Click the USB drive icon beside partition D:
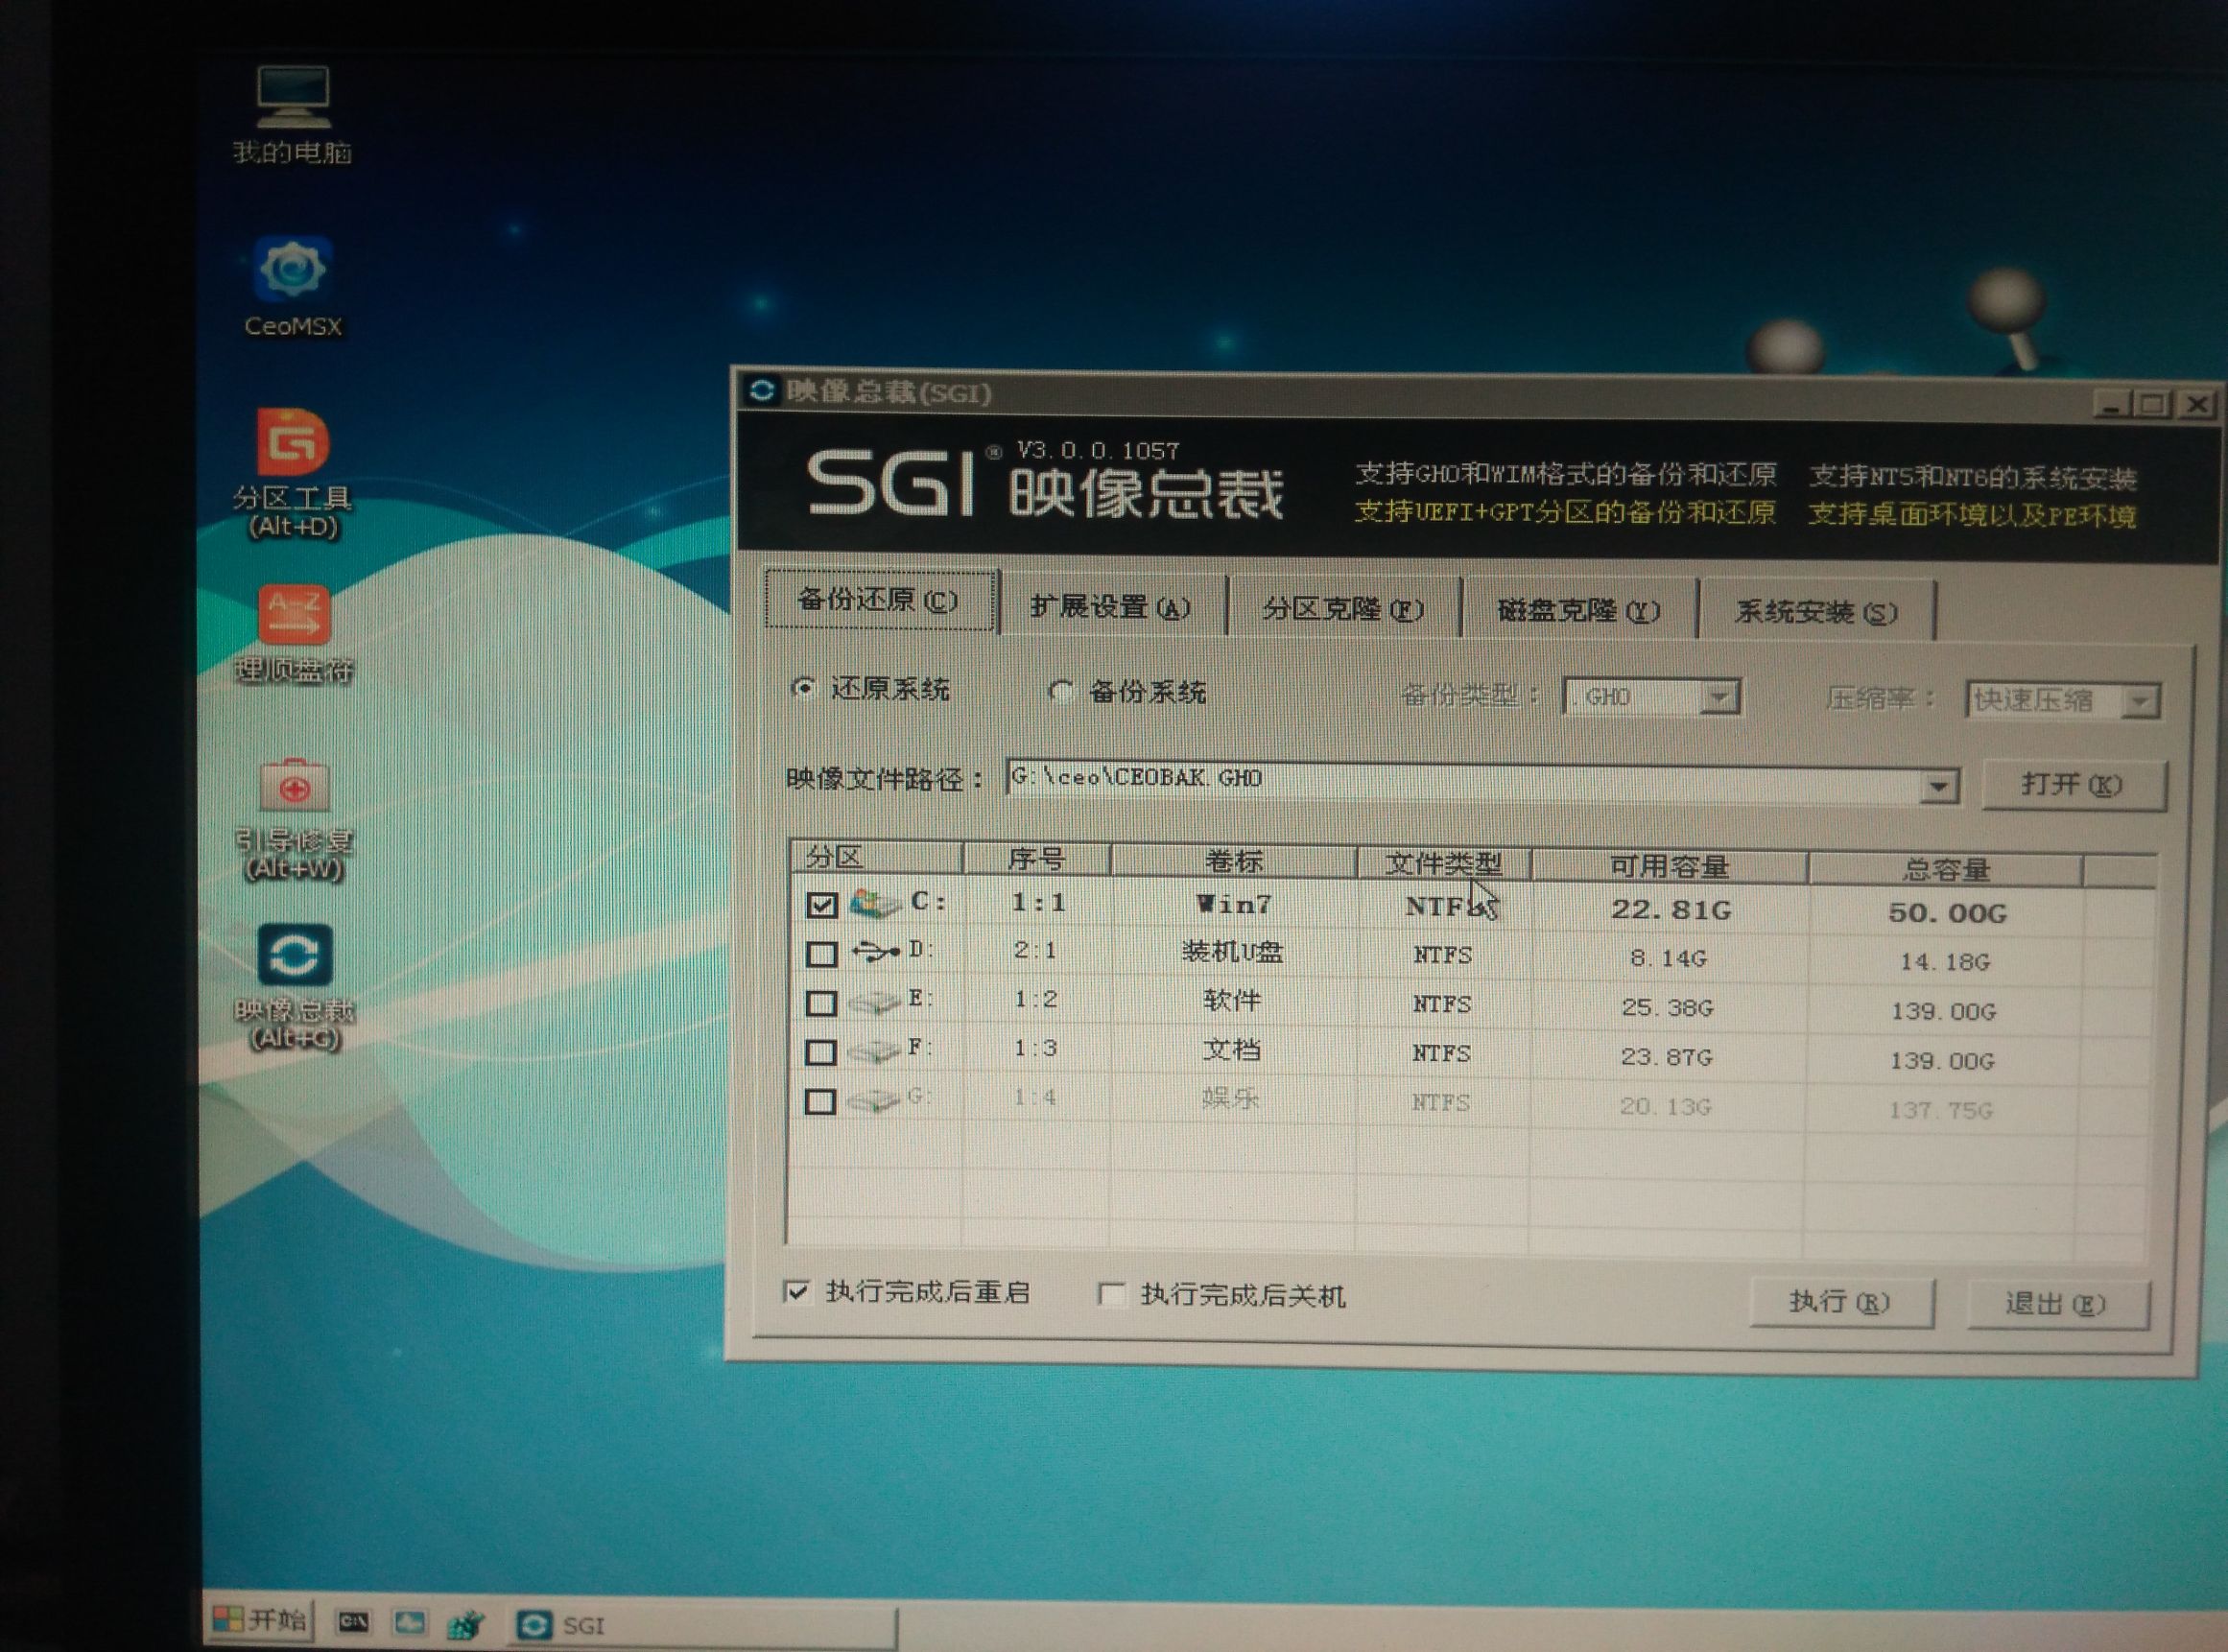This screenshot has height=1652, width=2228. point(875,955)
